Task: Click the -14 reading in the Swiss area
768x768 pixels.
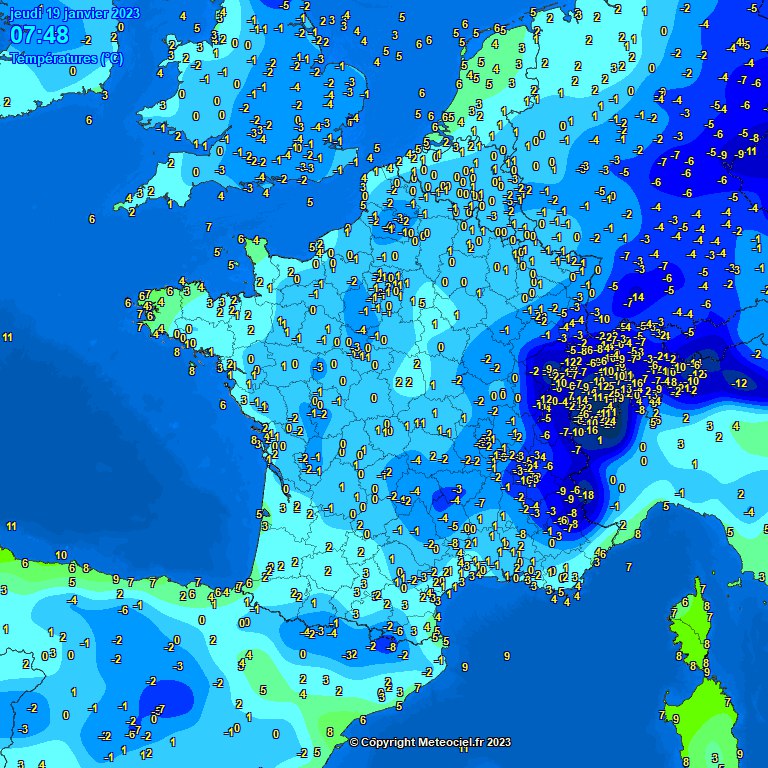Action: pos(635,297)
